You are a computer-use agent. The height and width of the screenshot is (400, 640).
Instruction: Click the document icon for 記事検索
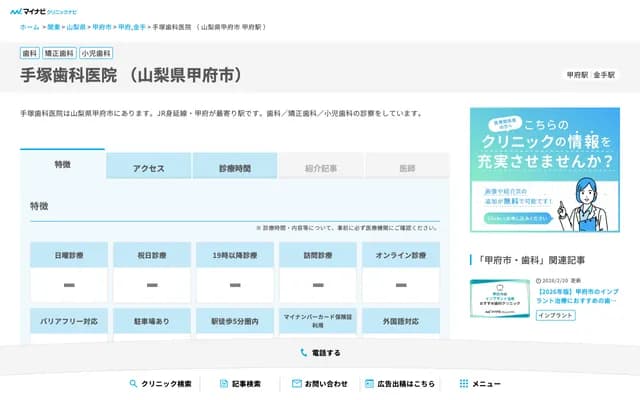pyautogui.click(x=224, y=383)
